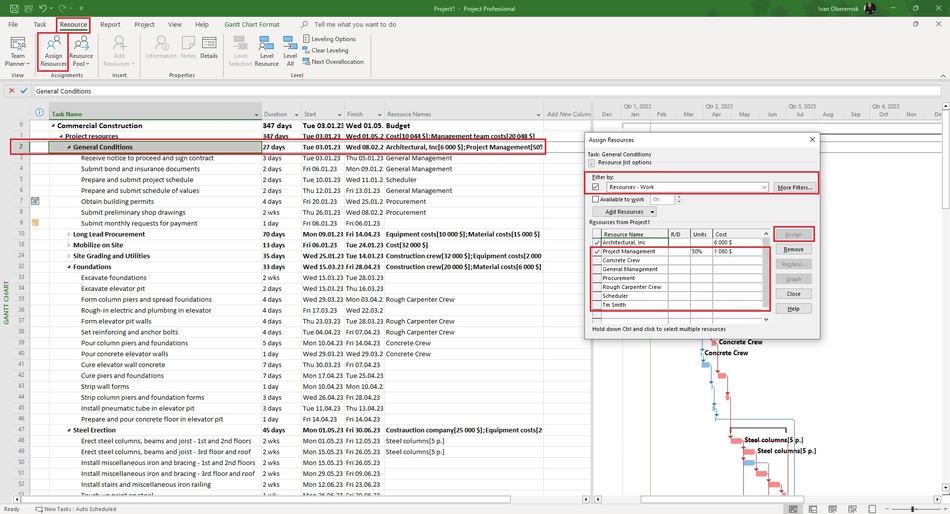This screenshot has height=514, width=950.
Task: Switch to Report view in status bar
Action: pos(872,509)
